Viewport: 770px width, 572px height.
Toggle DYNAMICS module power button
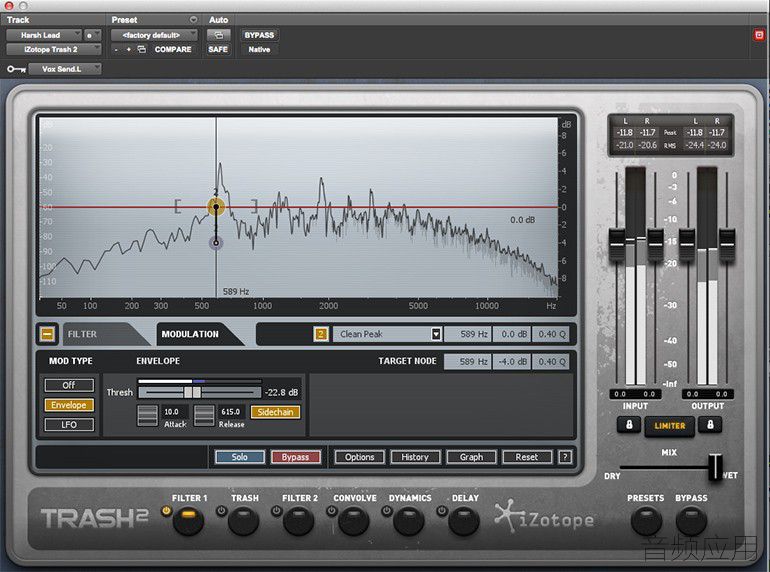point(386,511)
